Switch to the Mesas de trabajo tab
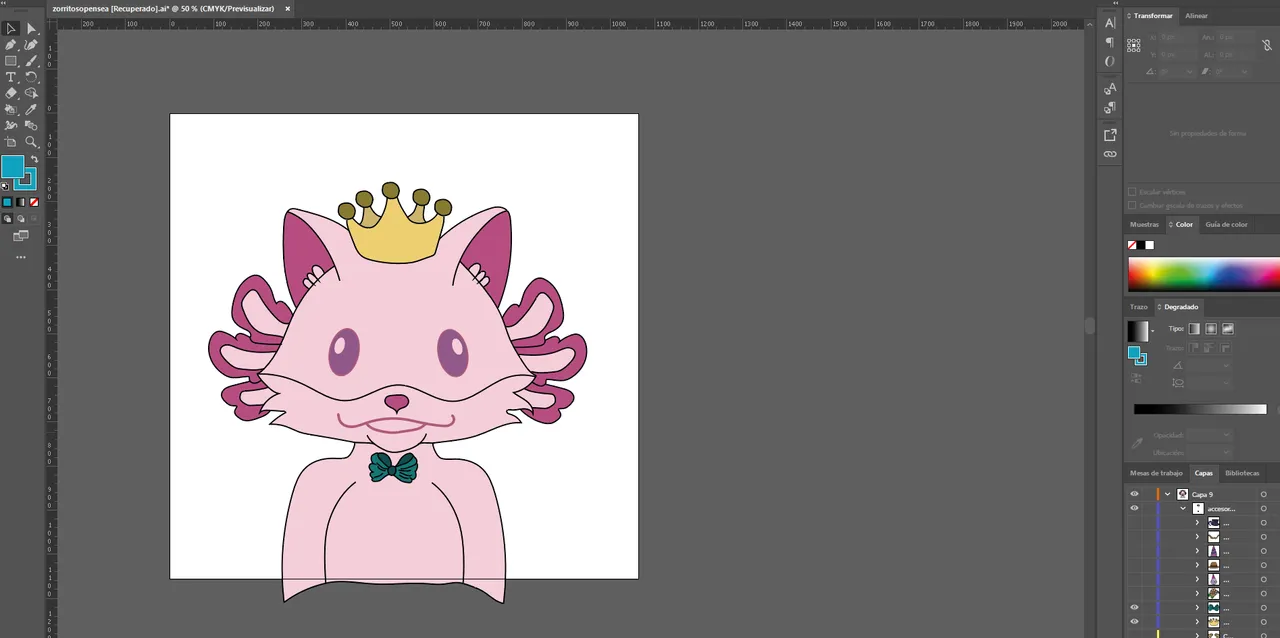The height and width of the screenshot is (638, 1280). click(x=1156, y=473)
